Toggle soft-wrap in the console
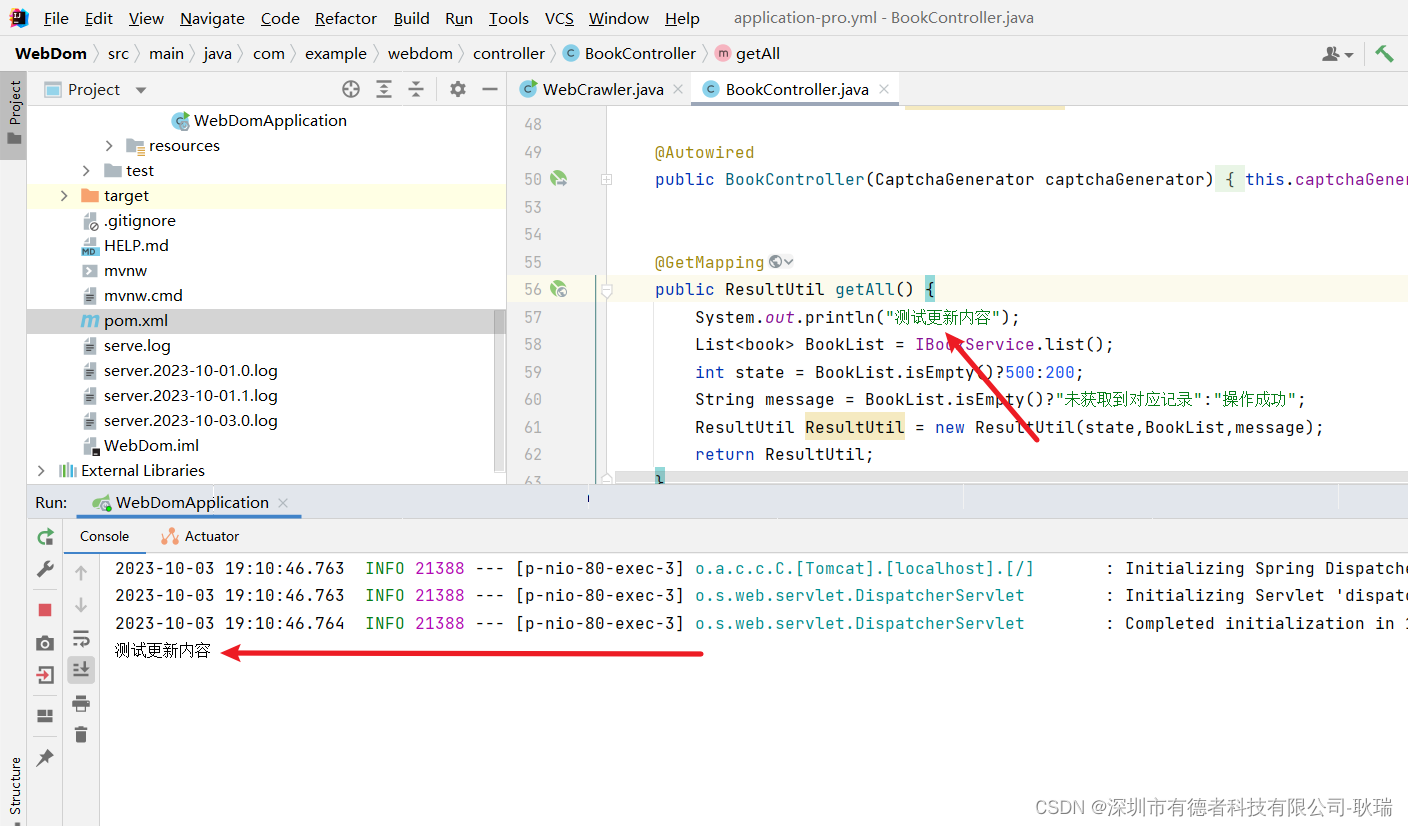1408x826 pixels. click(x=81, y=638)
